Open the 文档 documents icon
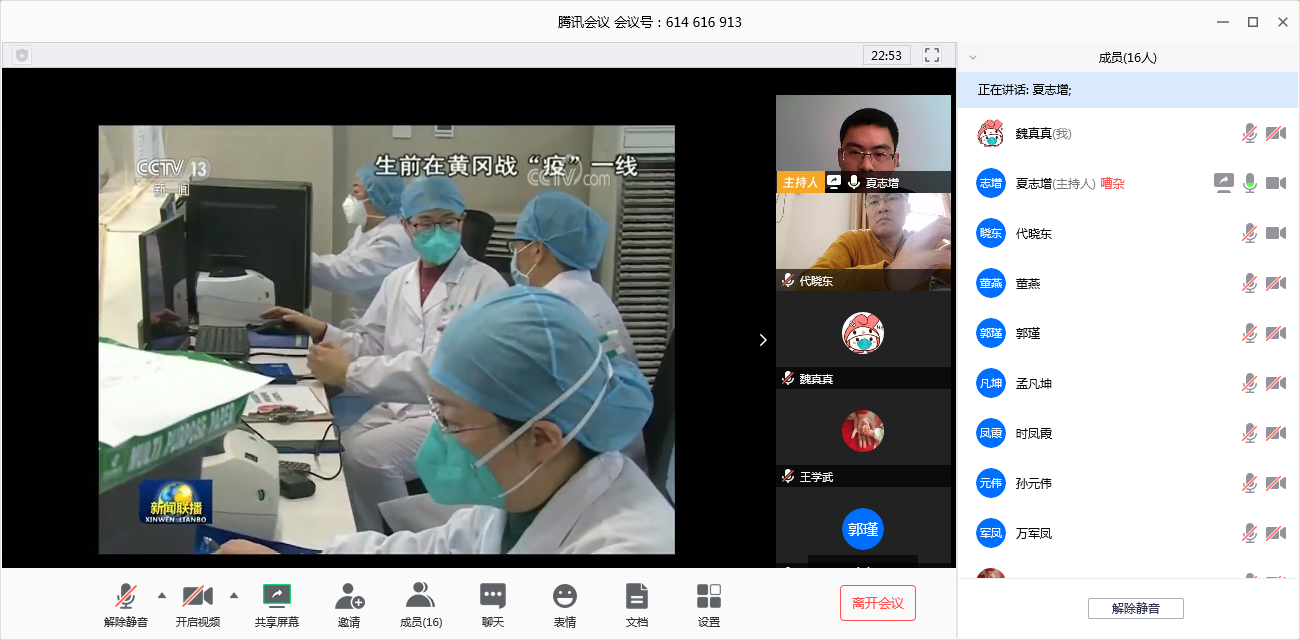Viewport: 1300px width, 640px height. coord(636,597)
